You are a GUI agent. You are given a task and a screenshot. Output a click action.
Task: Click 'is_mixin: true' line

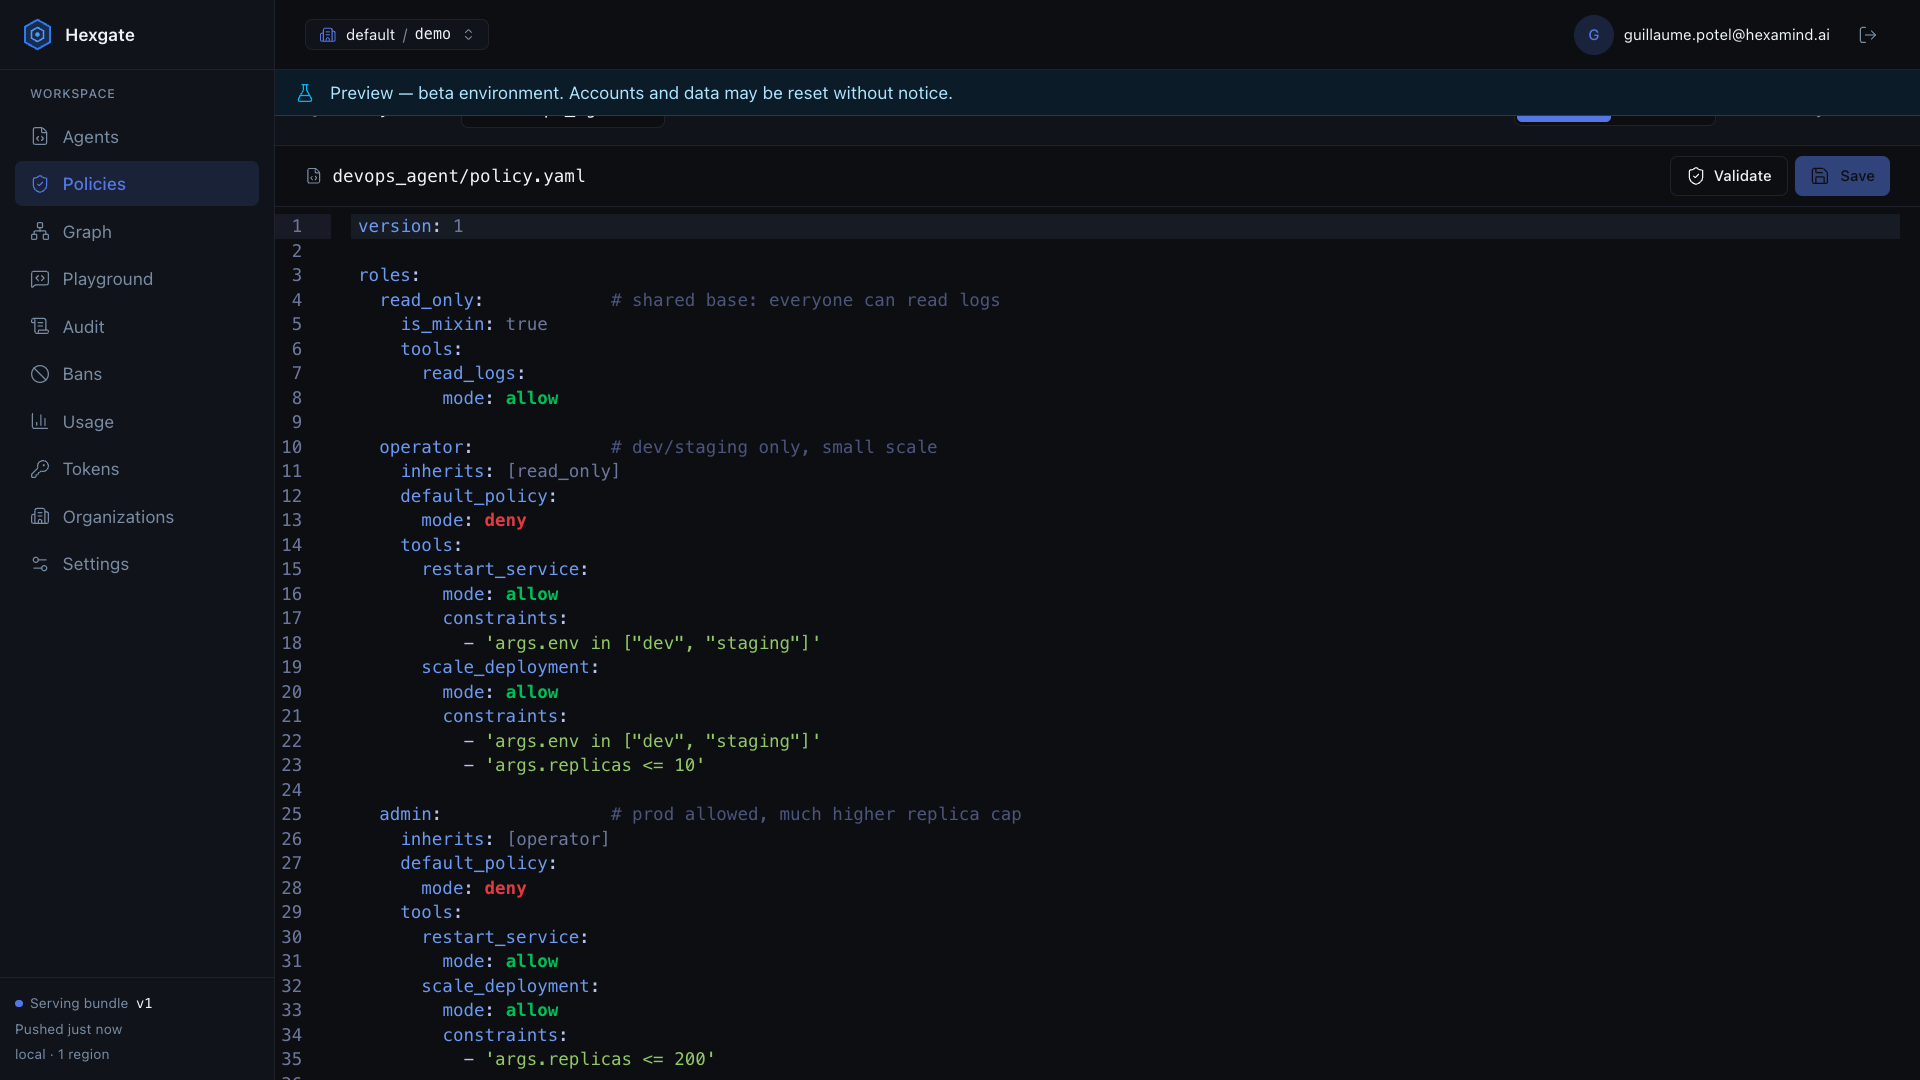click(474, 324)
